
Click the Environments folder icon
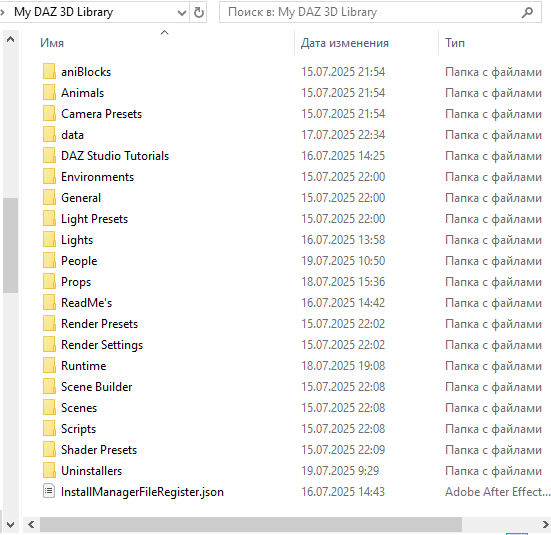[49, 176]
